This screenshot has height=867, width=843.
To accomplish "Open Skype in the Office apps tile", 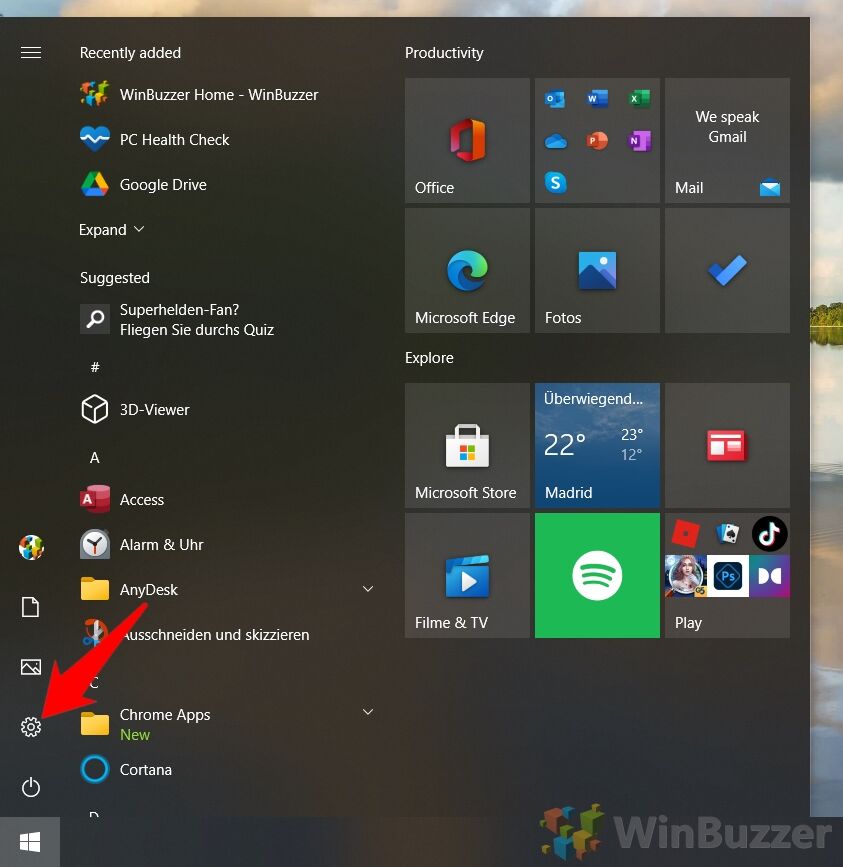I will (556, 182).
